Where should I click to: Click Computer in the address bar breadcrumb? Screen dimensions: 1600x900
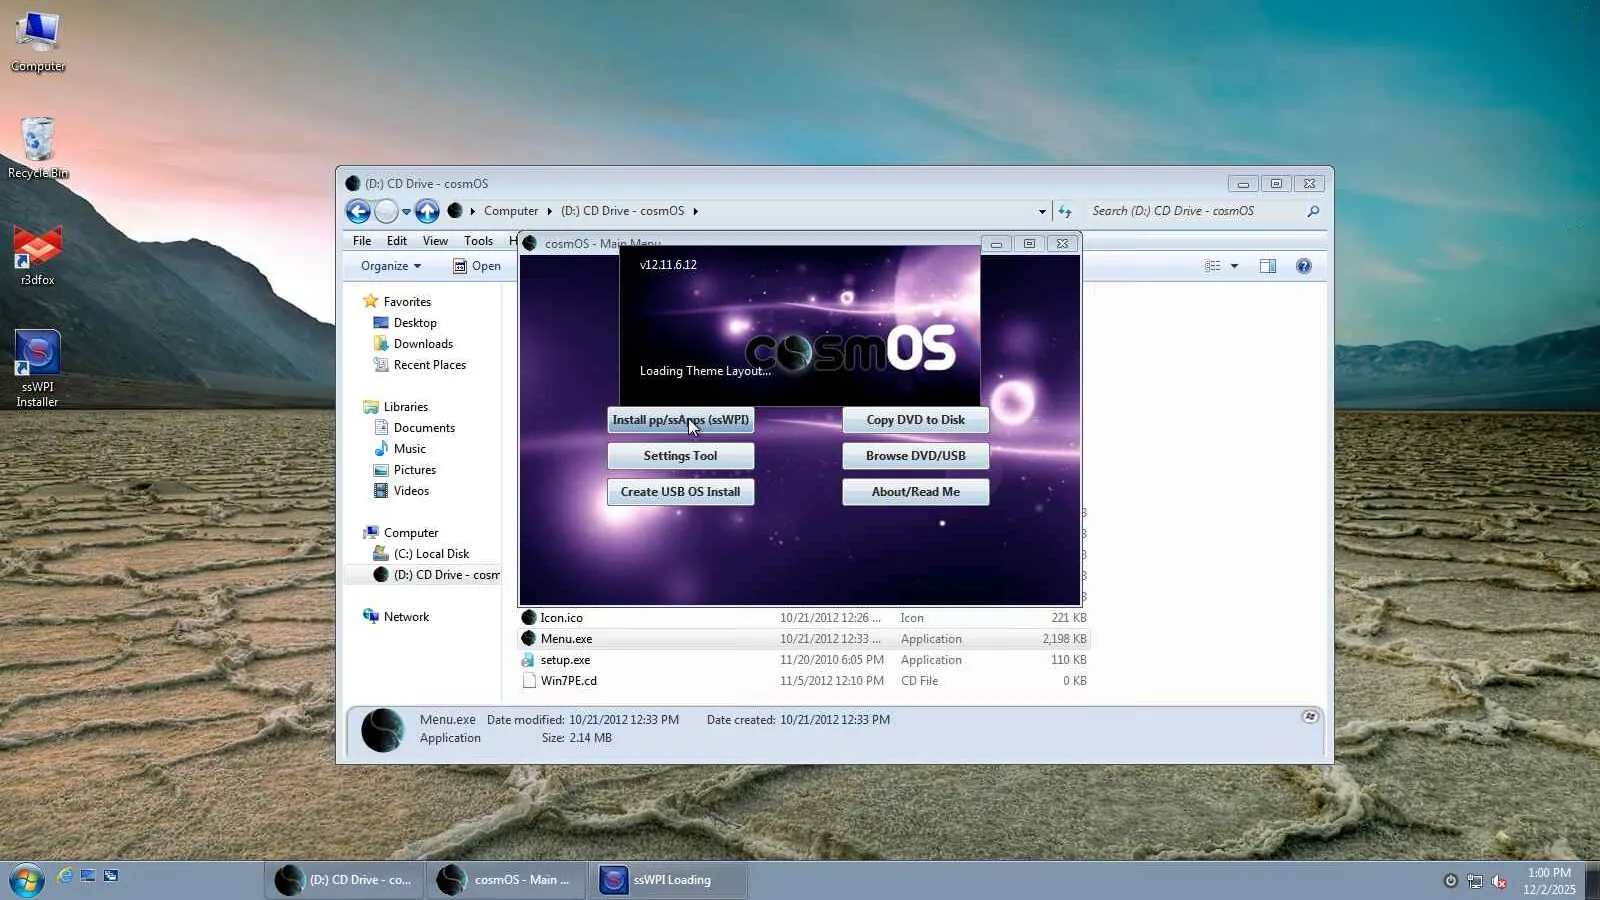511,211
